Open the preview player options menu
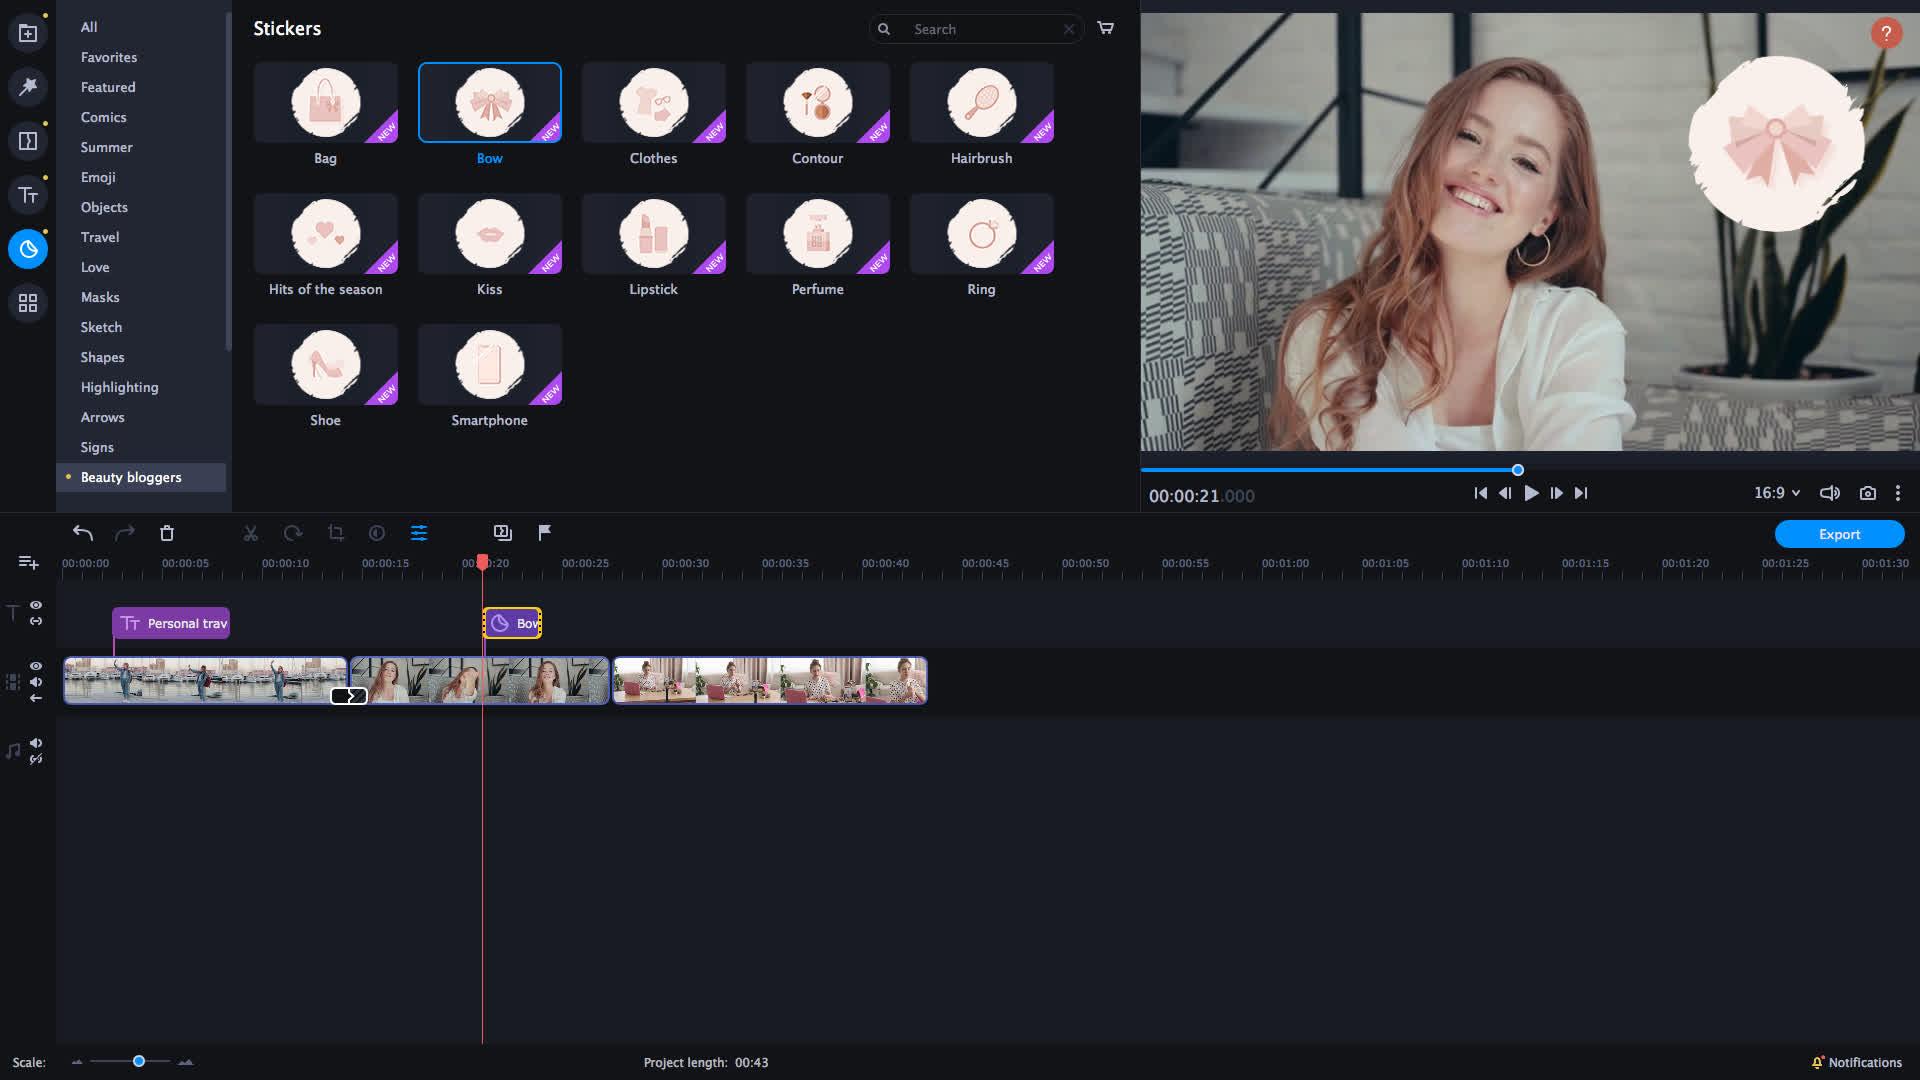The height and width of the screenshot is (1080, 1920). (1898, 493)
